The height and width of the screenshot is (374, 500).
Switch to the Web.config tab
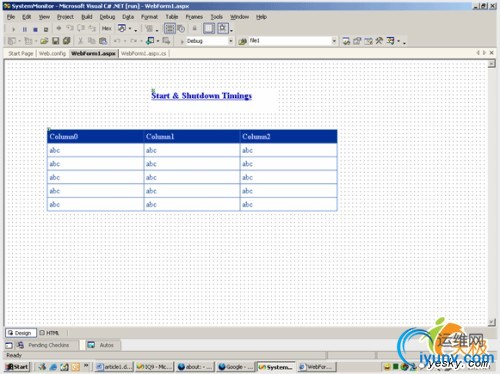coord(52,53)
